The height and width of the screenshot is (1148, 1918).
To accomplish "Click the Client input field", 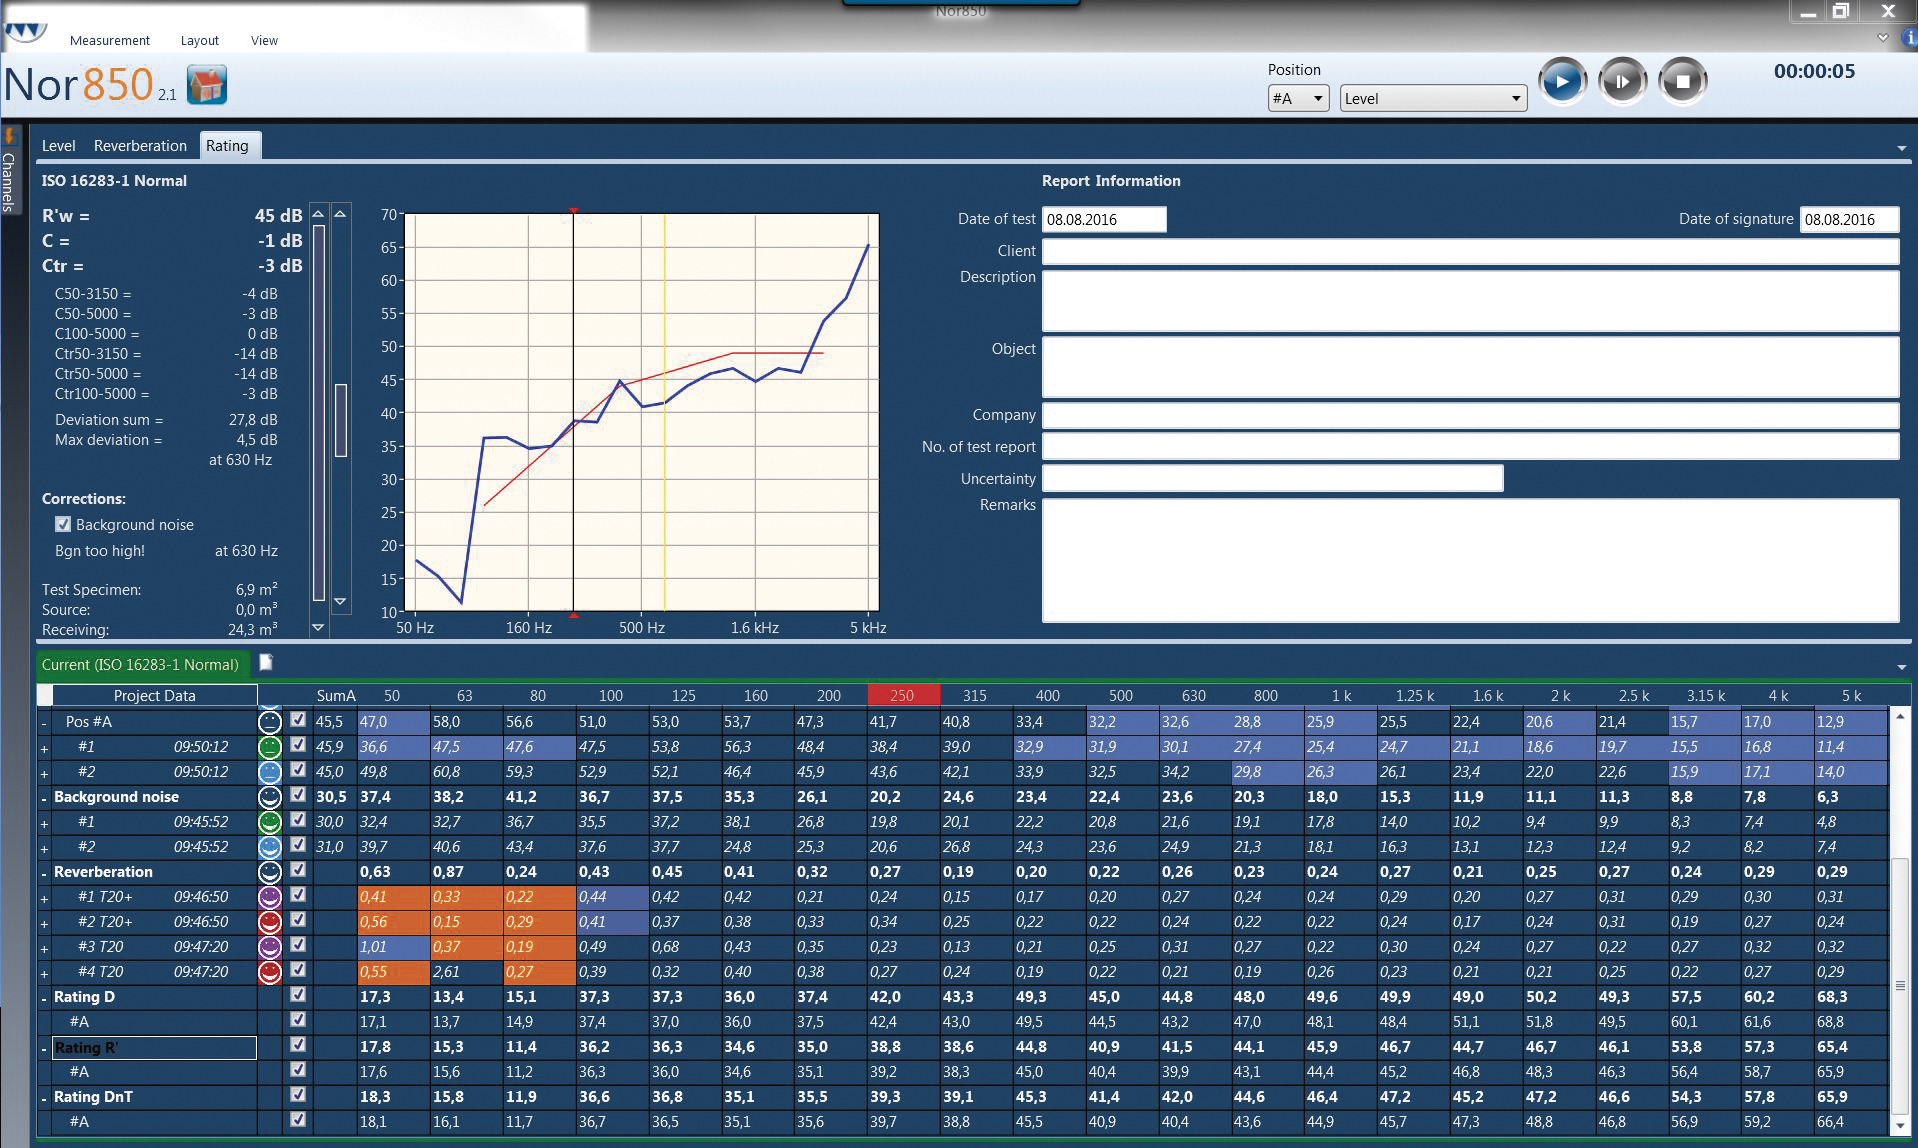I will click(x=1469, y=251).
